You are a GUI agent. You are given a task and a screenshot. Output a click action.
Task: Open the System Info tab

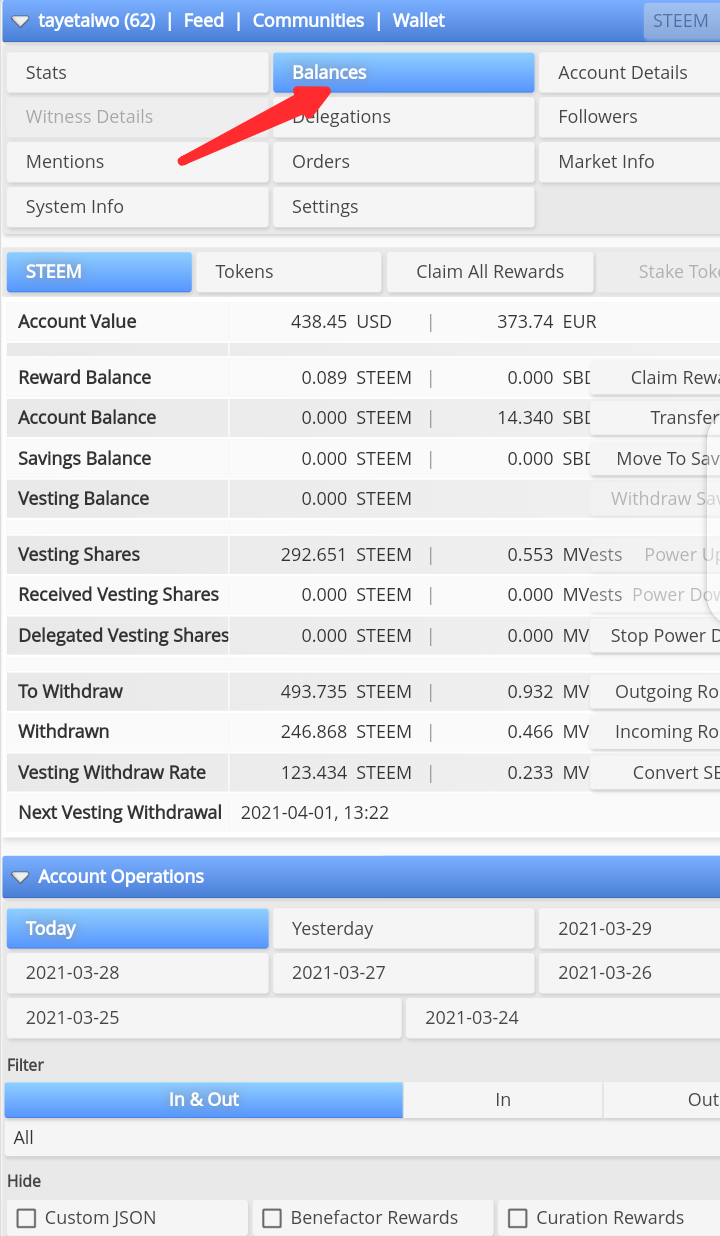click(x=137, y=207)
